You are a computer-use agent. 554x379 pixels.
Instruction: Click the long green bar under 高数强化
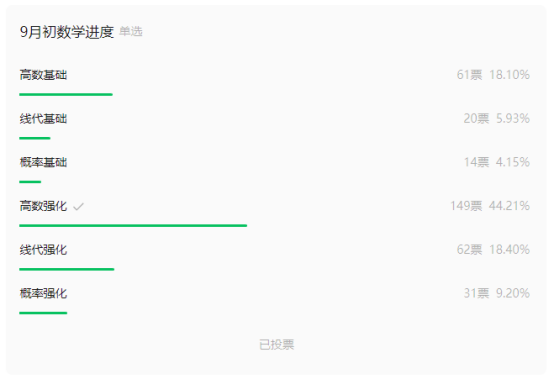[x=133, y=225]
